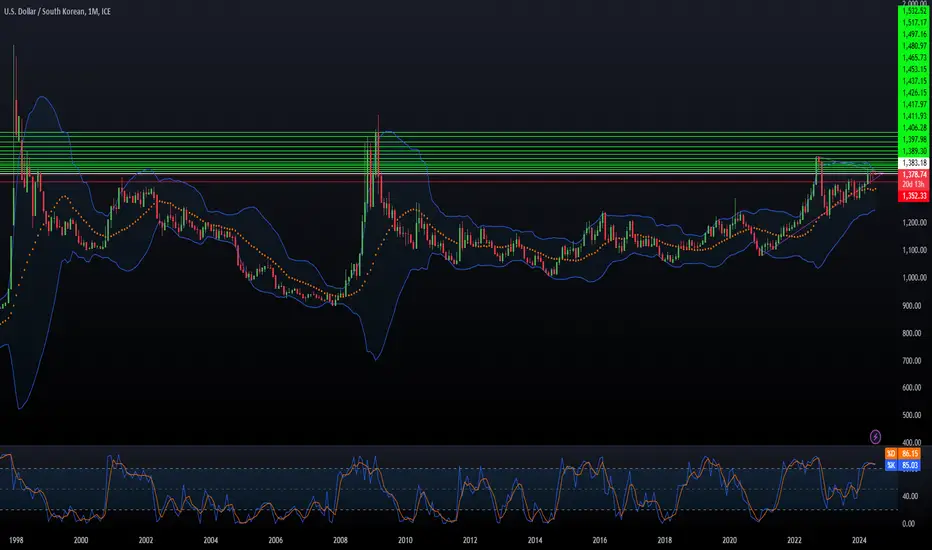Click the 0.00 stochastic axis label
The width and height of the screenshot is (932, 550).
click(x=908, y=524)
